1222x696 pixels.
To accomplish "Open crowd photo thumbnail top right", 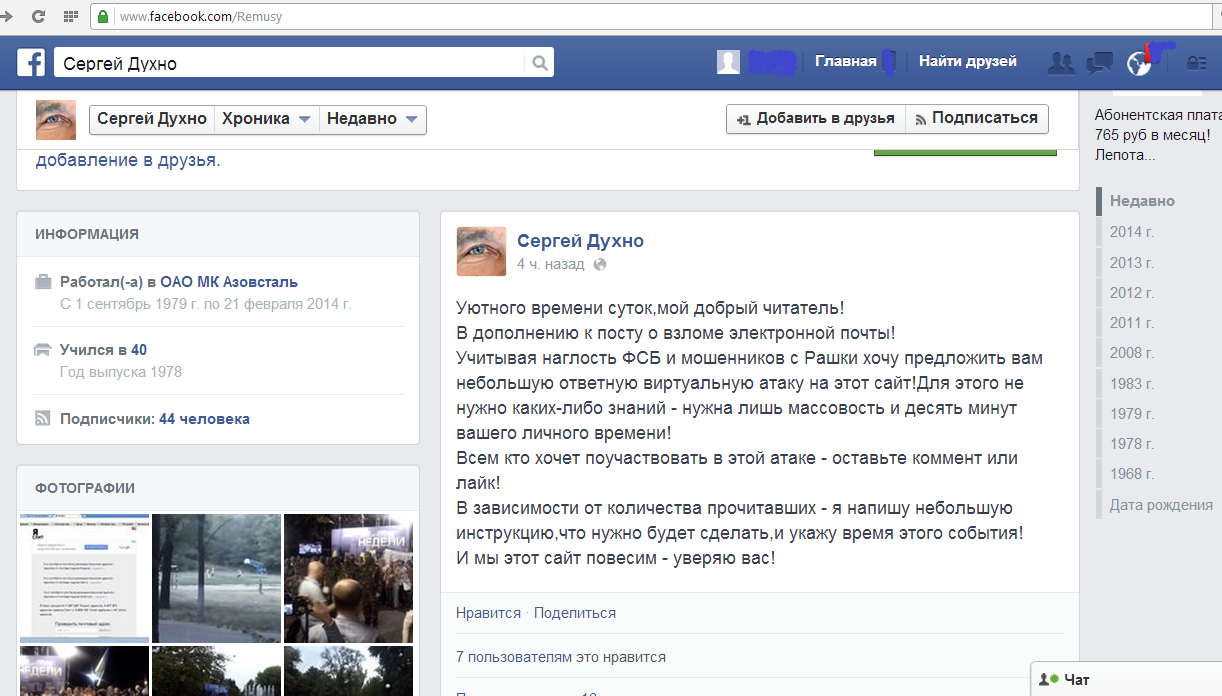I will [348, 578].
